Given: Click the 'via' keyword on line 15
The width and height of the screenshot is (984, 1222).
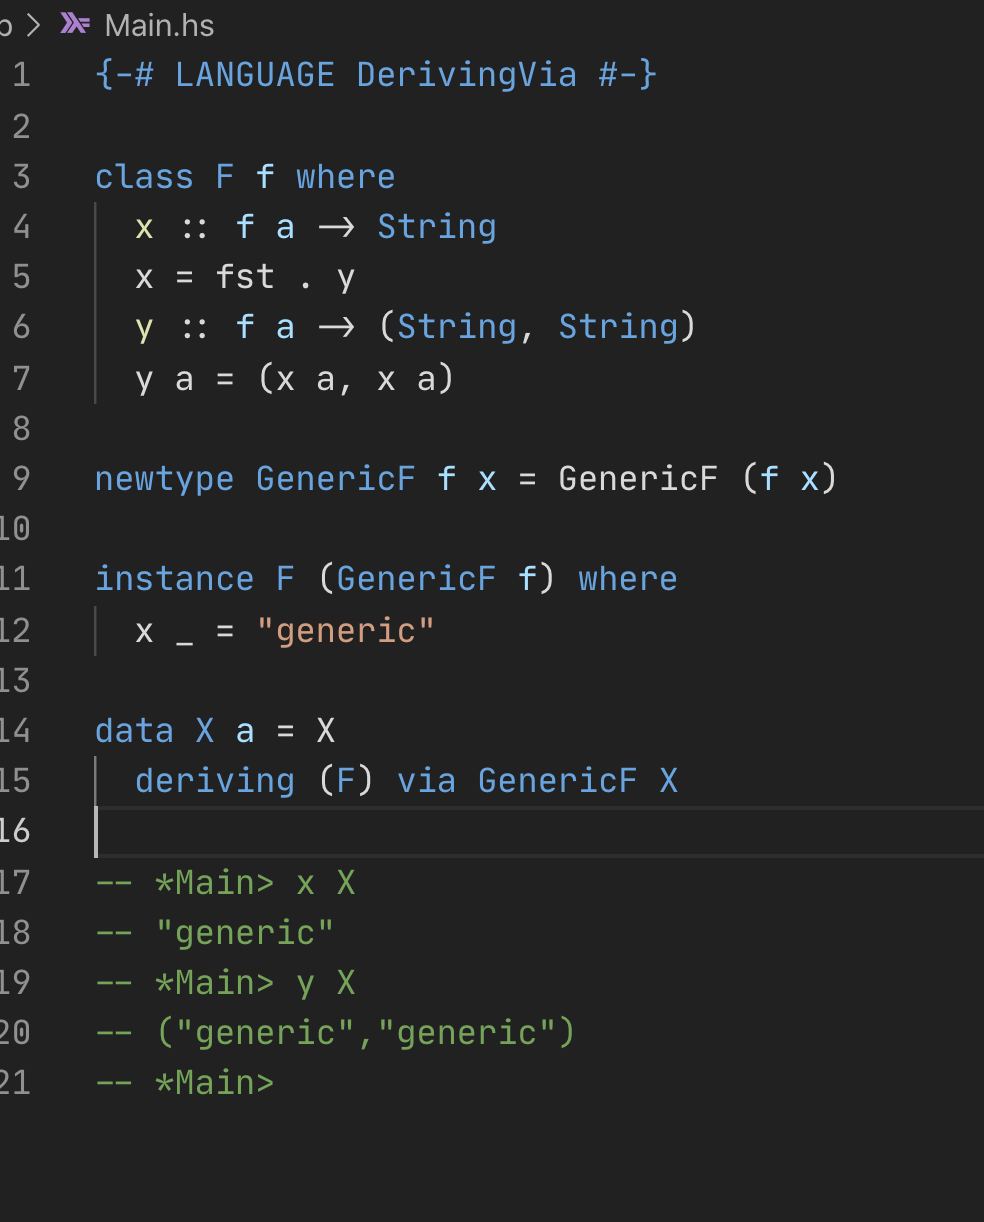Looking at the screenshot, I should (426, 781).
